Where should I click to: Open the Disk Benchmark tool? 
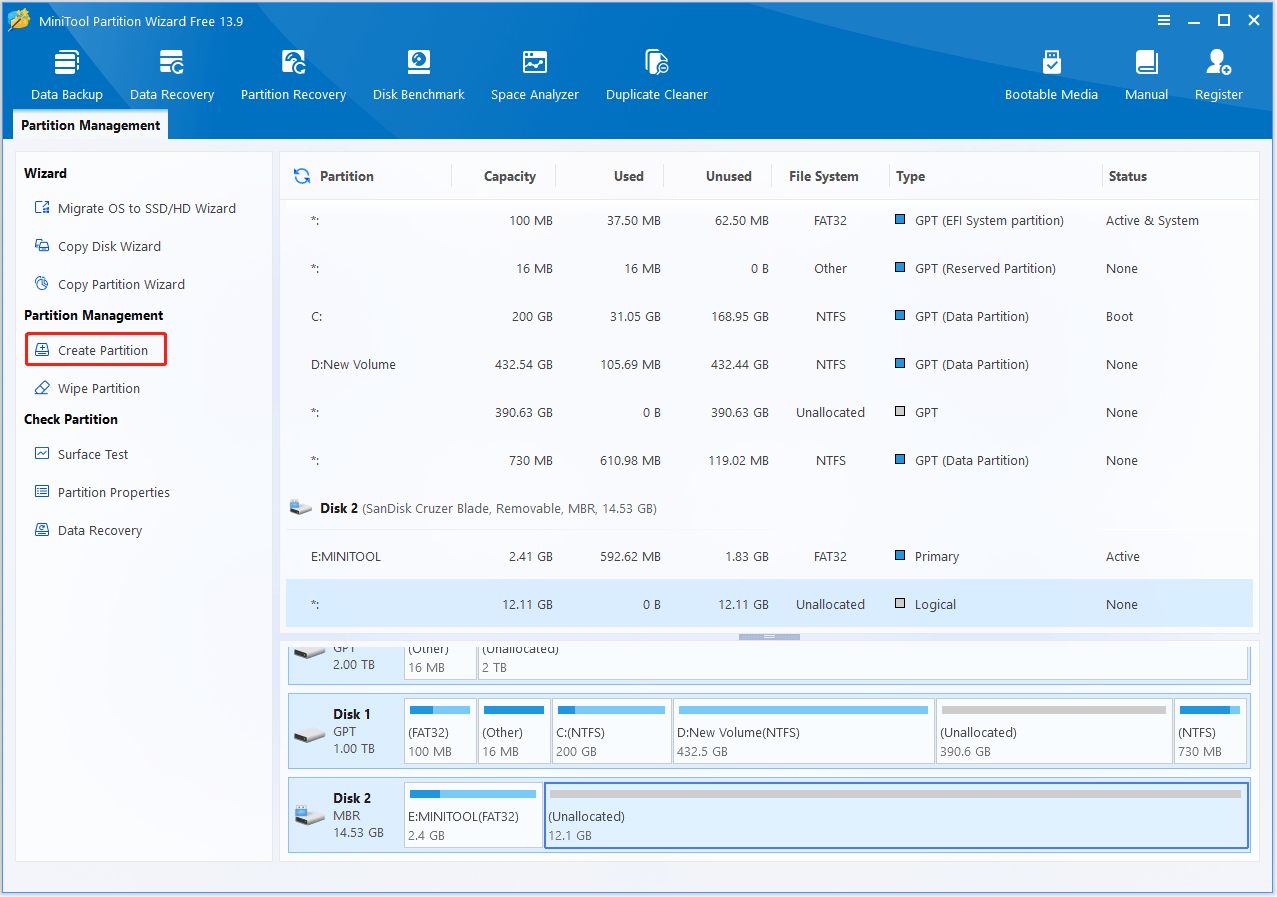click(x=419, y=76)
